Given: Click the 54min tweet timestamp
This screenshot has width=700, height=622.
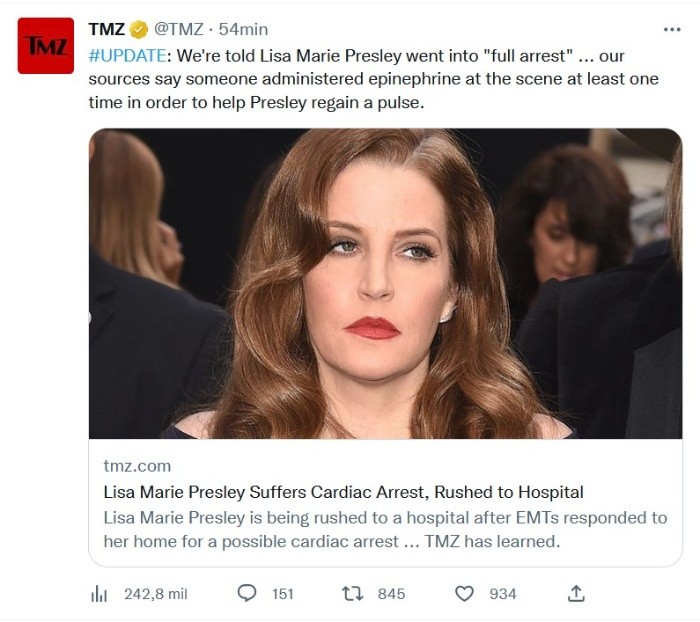Looking at the screenshot, I should point(243,29).
